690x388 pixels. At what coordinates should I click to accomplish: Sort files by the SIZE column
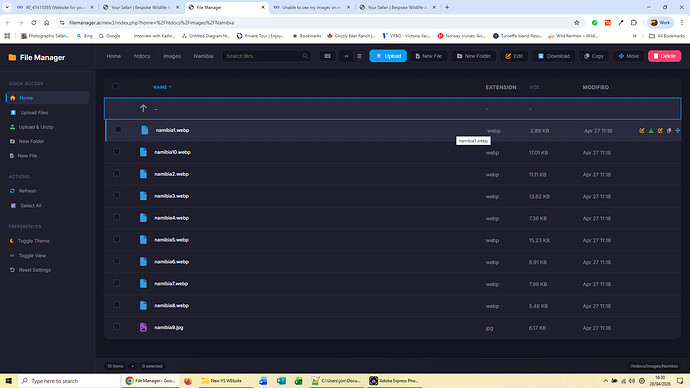[x=535, y=87]
